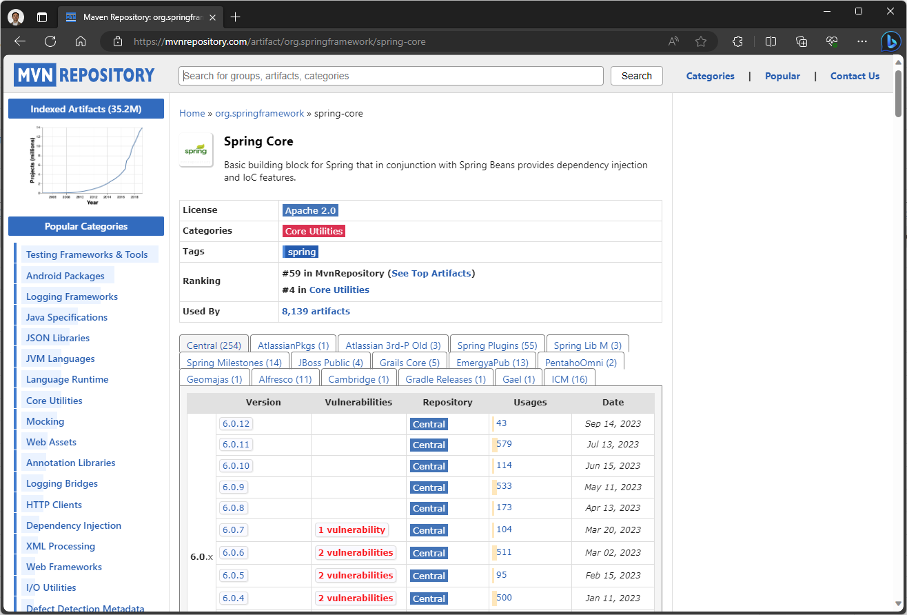Open Categories in top navigation

[x=710, y=76]
